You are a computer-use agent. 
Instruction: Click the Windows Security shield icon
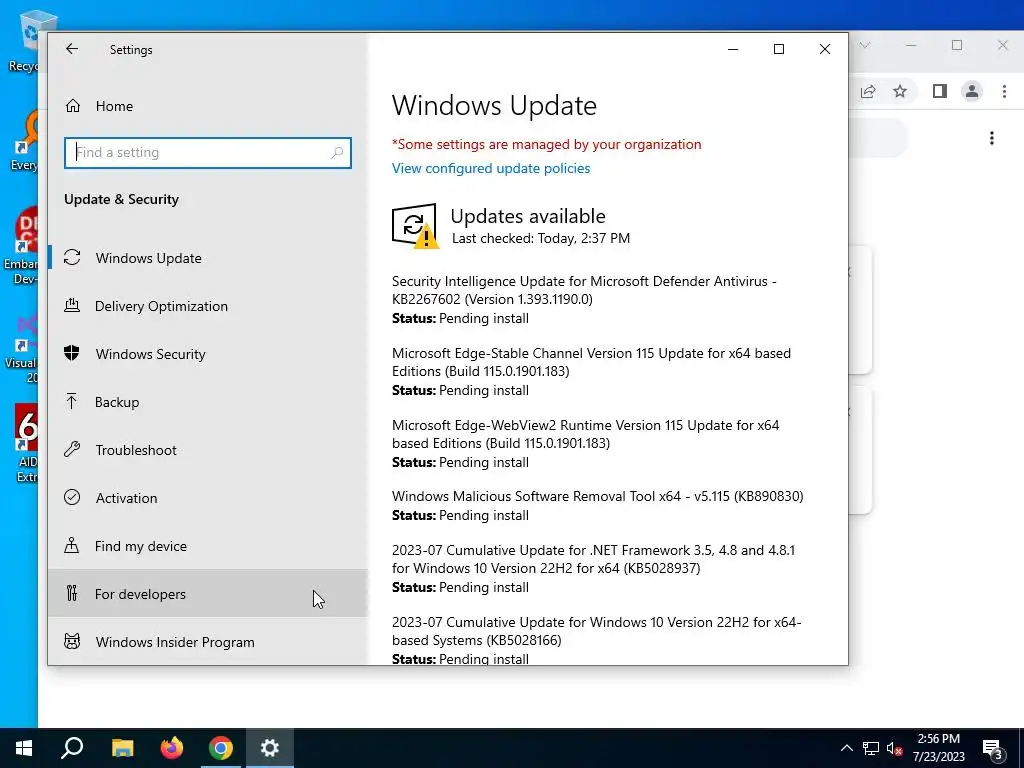click(72, 353)
